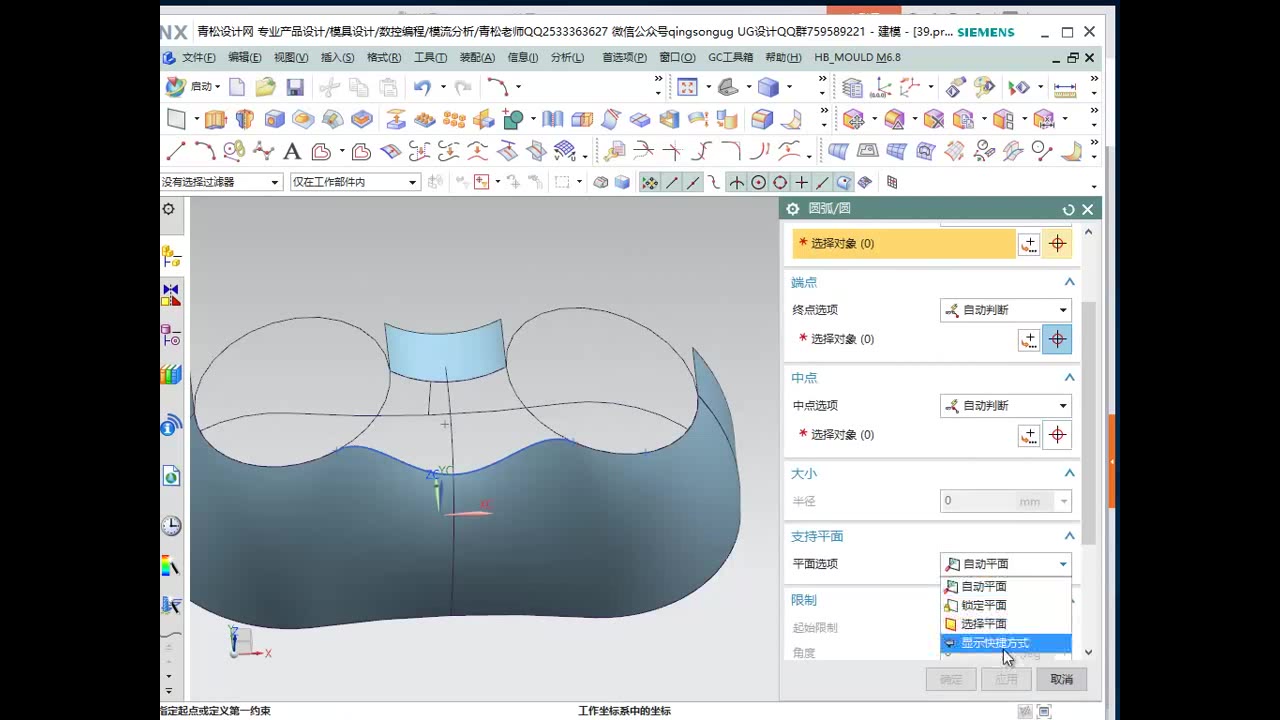Image resolution: width=1280 pixels, height=720 pixels.
Task: Collapse the 中点 section in the dialog
Action: [1069, 378]
